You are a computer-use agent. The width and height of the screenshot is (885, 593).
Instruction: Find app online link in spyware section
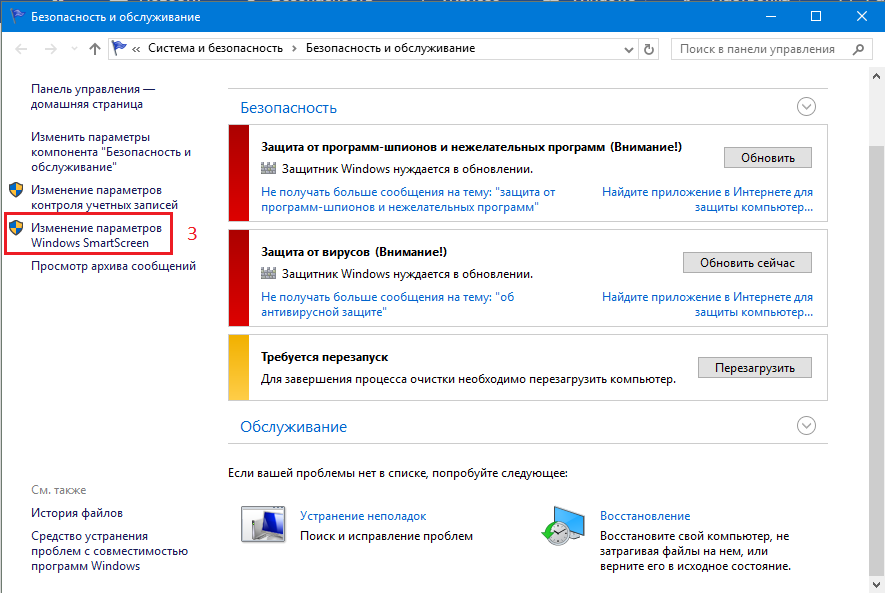pos(708,200)
